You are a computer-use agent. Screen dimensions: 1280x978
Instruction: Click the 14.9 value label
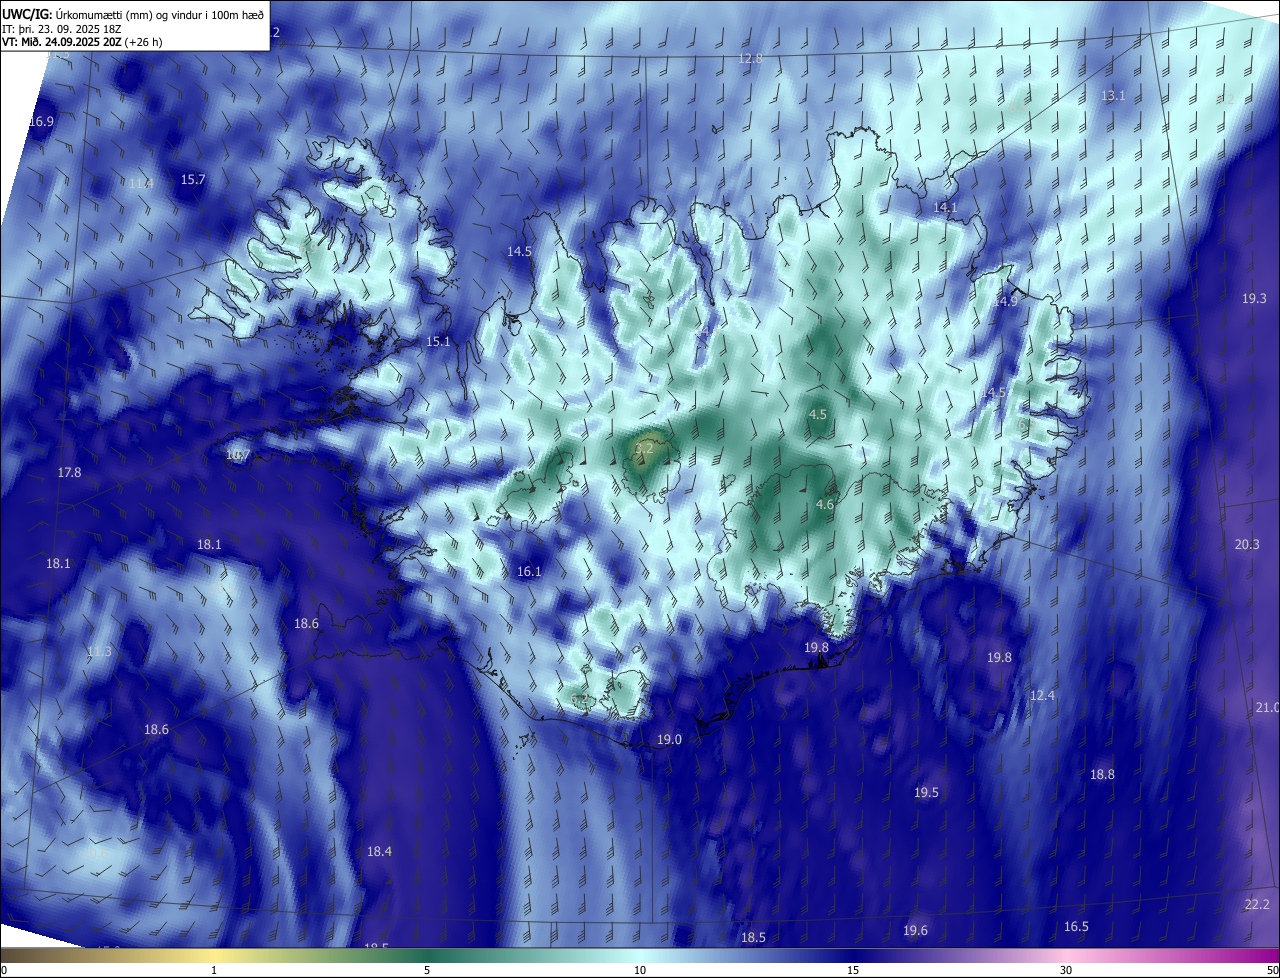[1005, 301]
